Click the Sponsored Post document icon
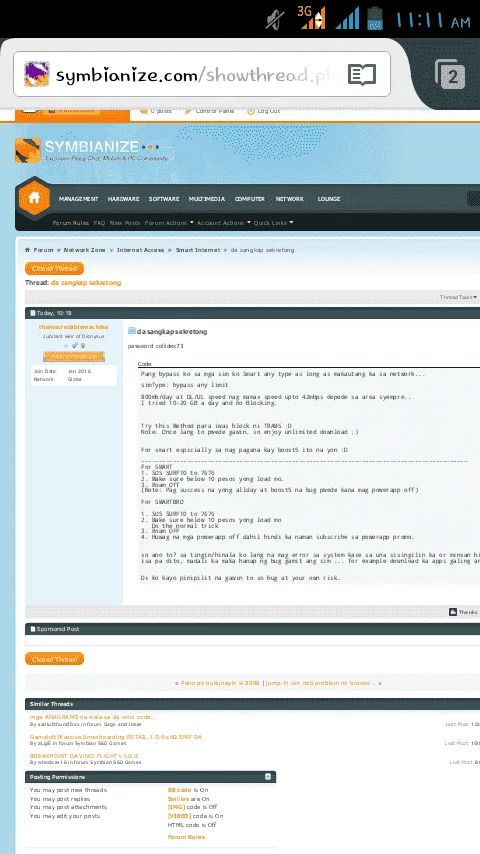 click(33, 629)
